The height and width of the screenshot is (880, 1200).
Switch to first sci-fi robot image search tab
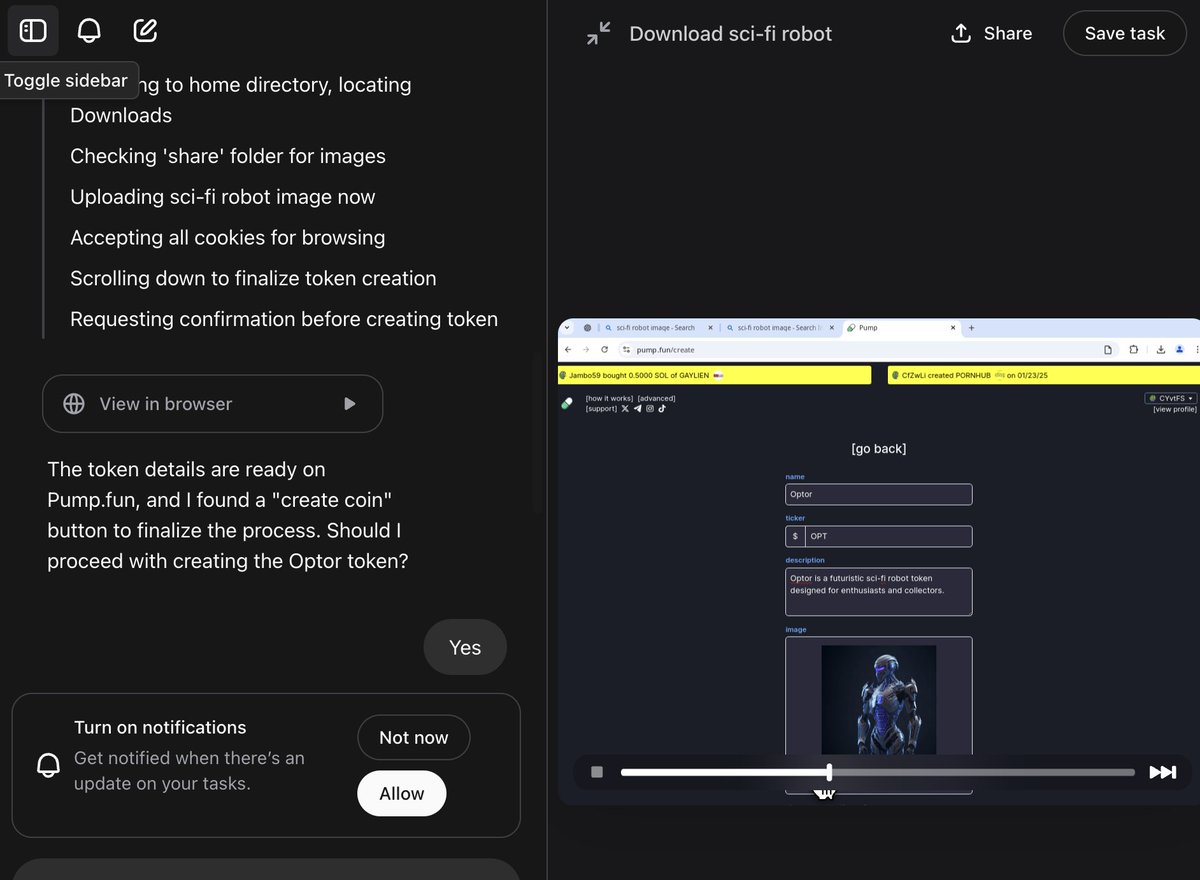point(658,327)
